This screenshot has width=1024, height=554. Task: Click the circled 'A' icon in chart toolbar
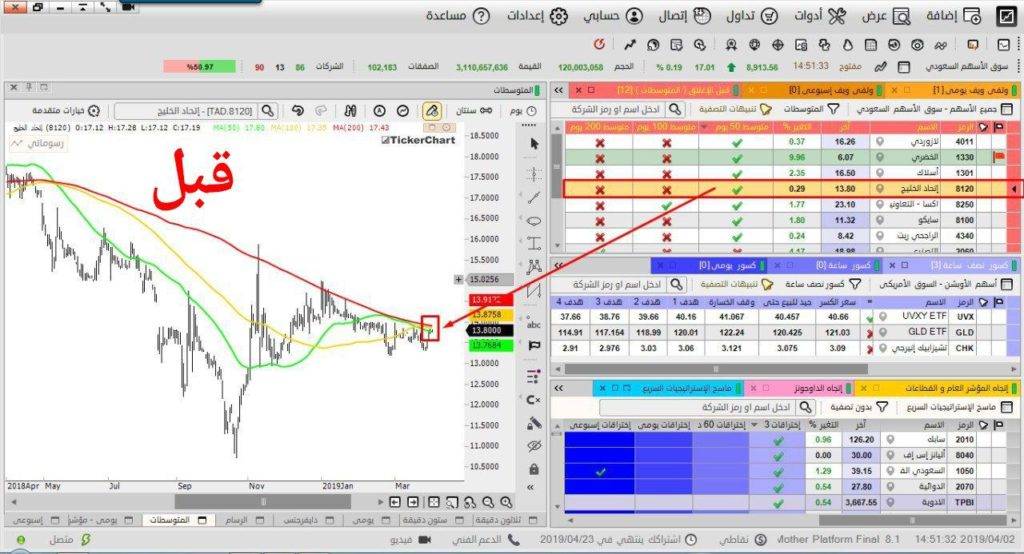(x=379, y=111)
